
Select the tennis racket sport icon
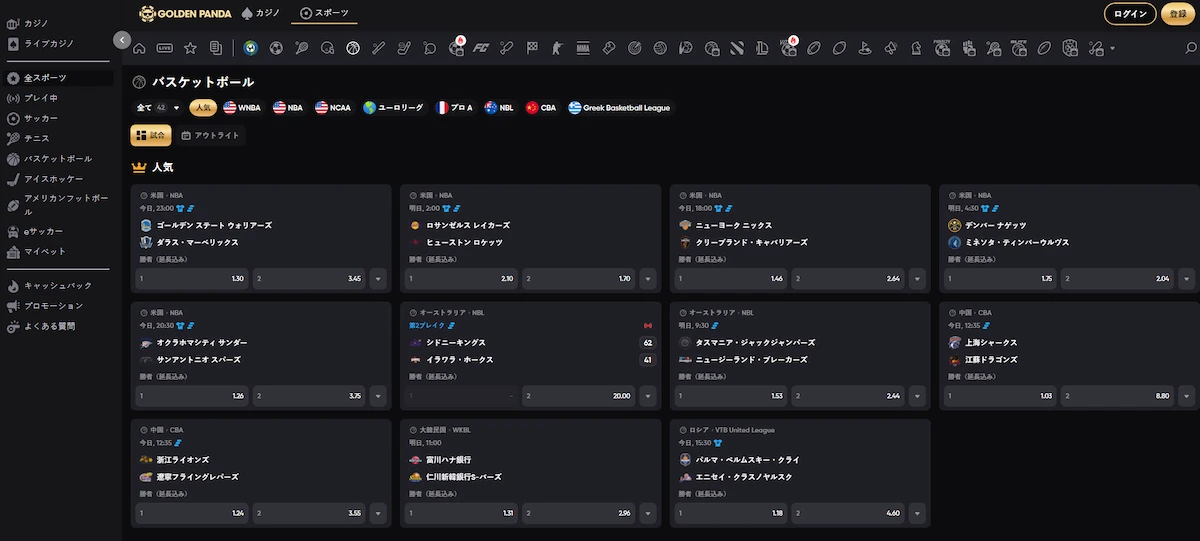[301, 48]
